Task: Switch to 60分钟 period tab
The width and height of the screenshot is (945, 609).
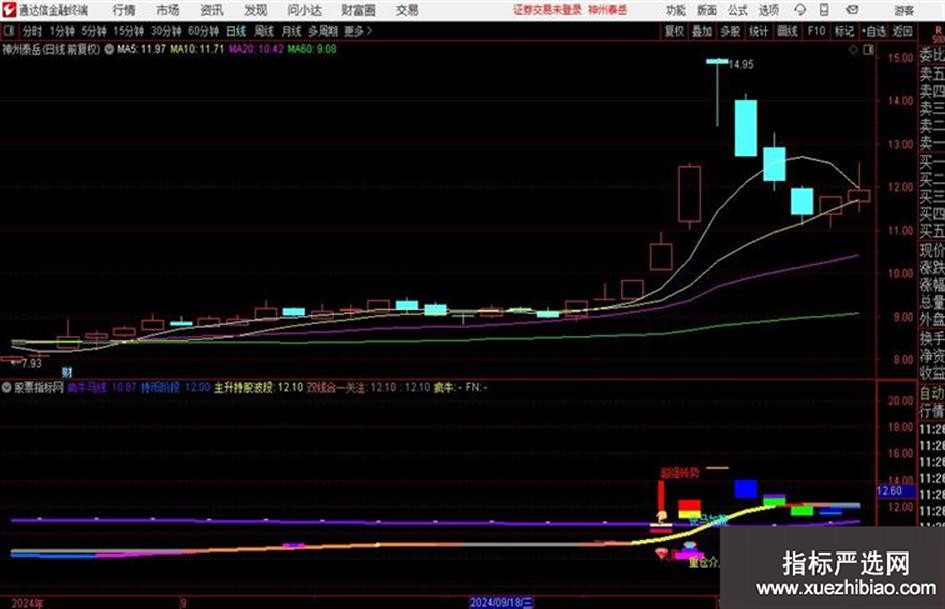Action: click(x=204, y=31)
